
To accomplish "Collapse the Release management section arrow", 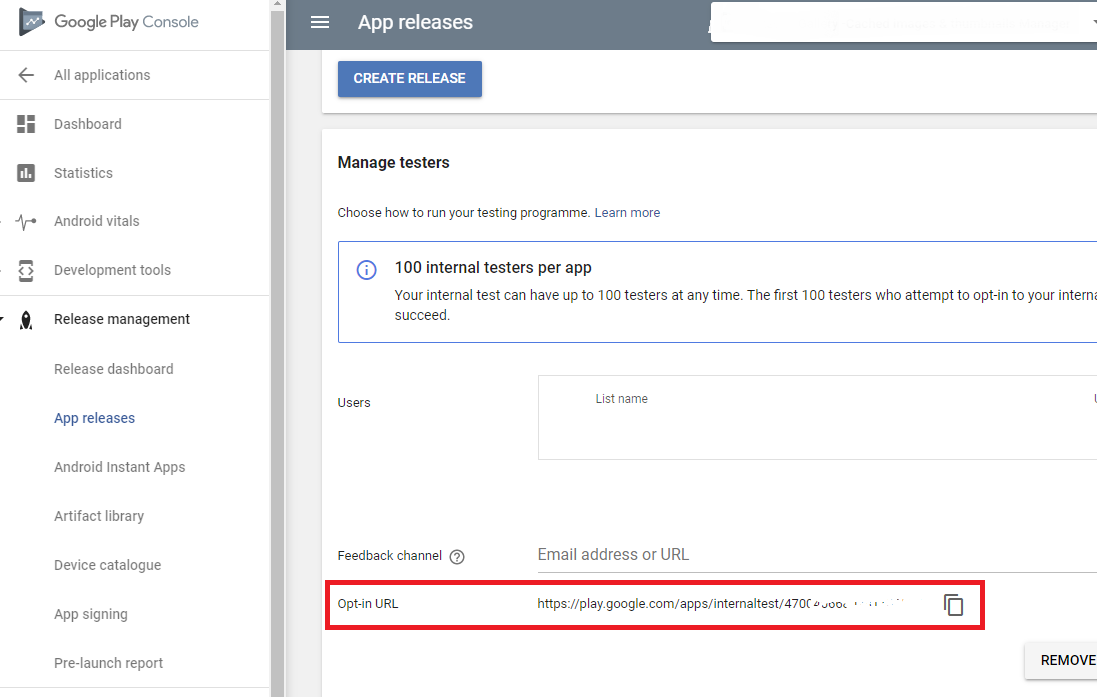I will tap(3, 320).
